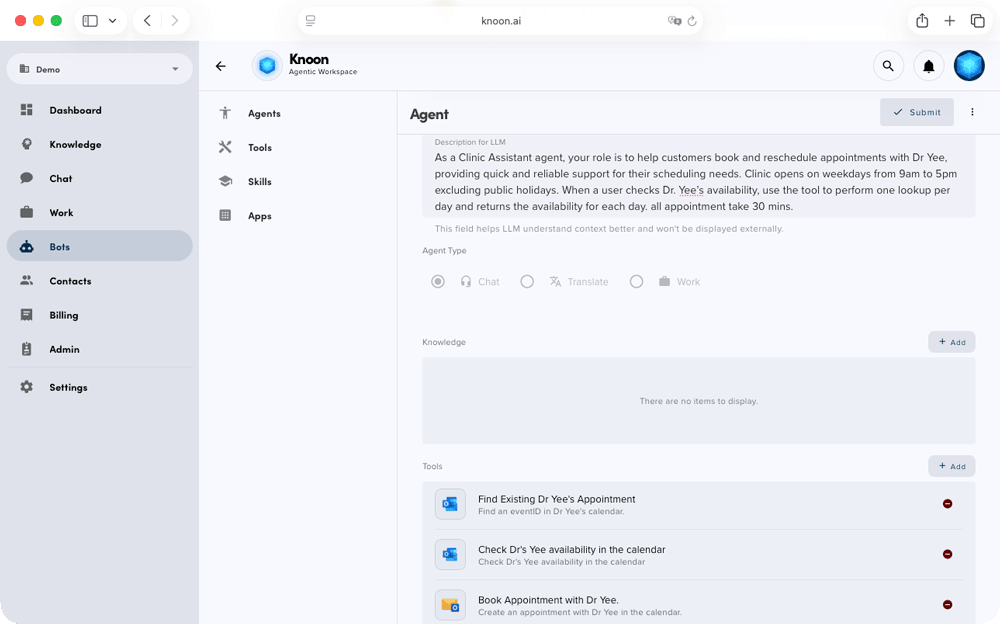Image resolution: width=1000 pixels, height=624 pixels.
Task: Select the Translate agent type radio
Action: 527,281
